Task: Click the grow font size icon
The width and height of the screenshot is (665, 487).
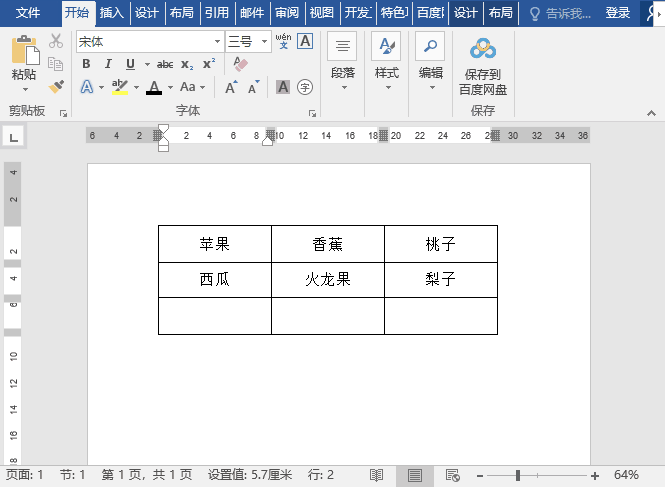Action: tap(231, 87)
